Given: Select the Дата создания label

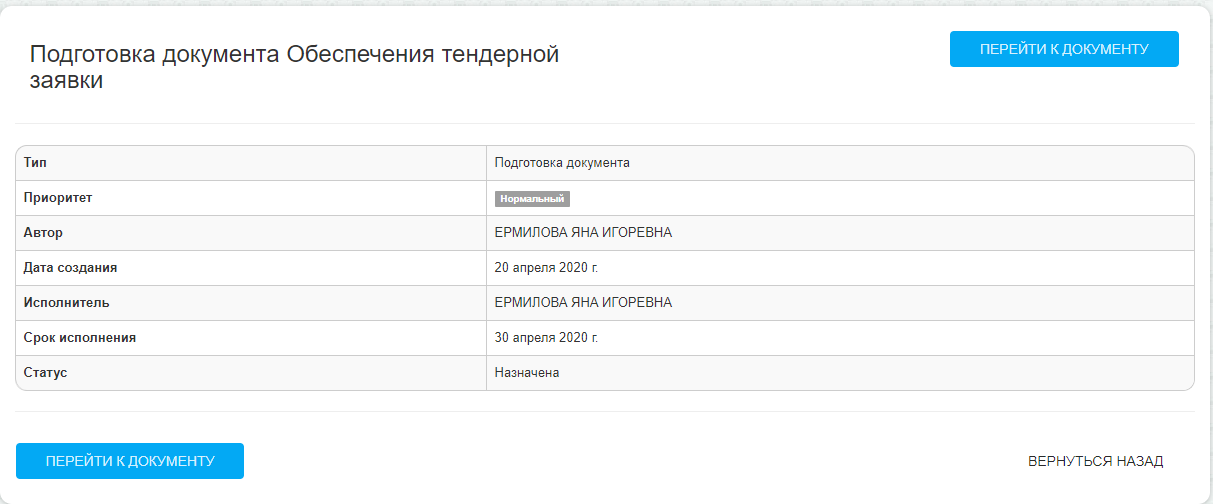Looking at the screenshot, I should (x=71, y=268).
